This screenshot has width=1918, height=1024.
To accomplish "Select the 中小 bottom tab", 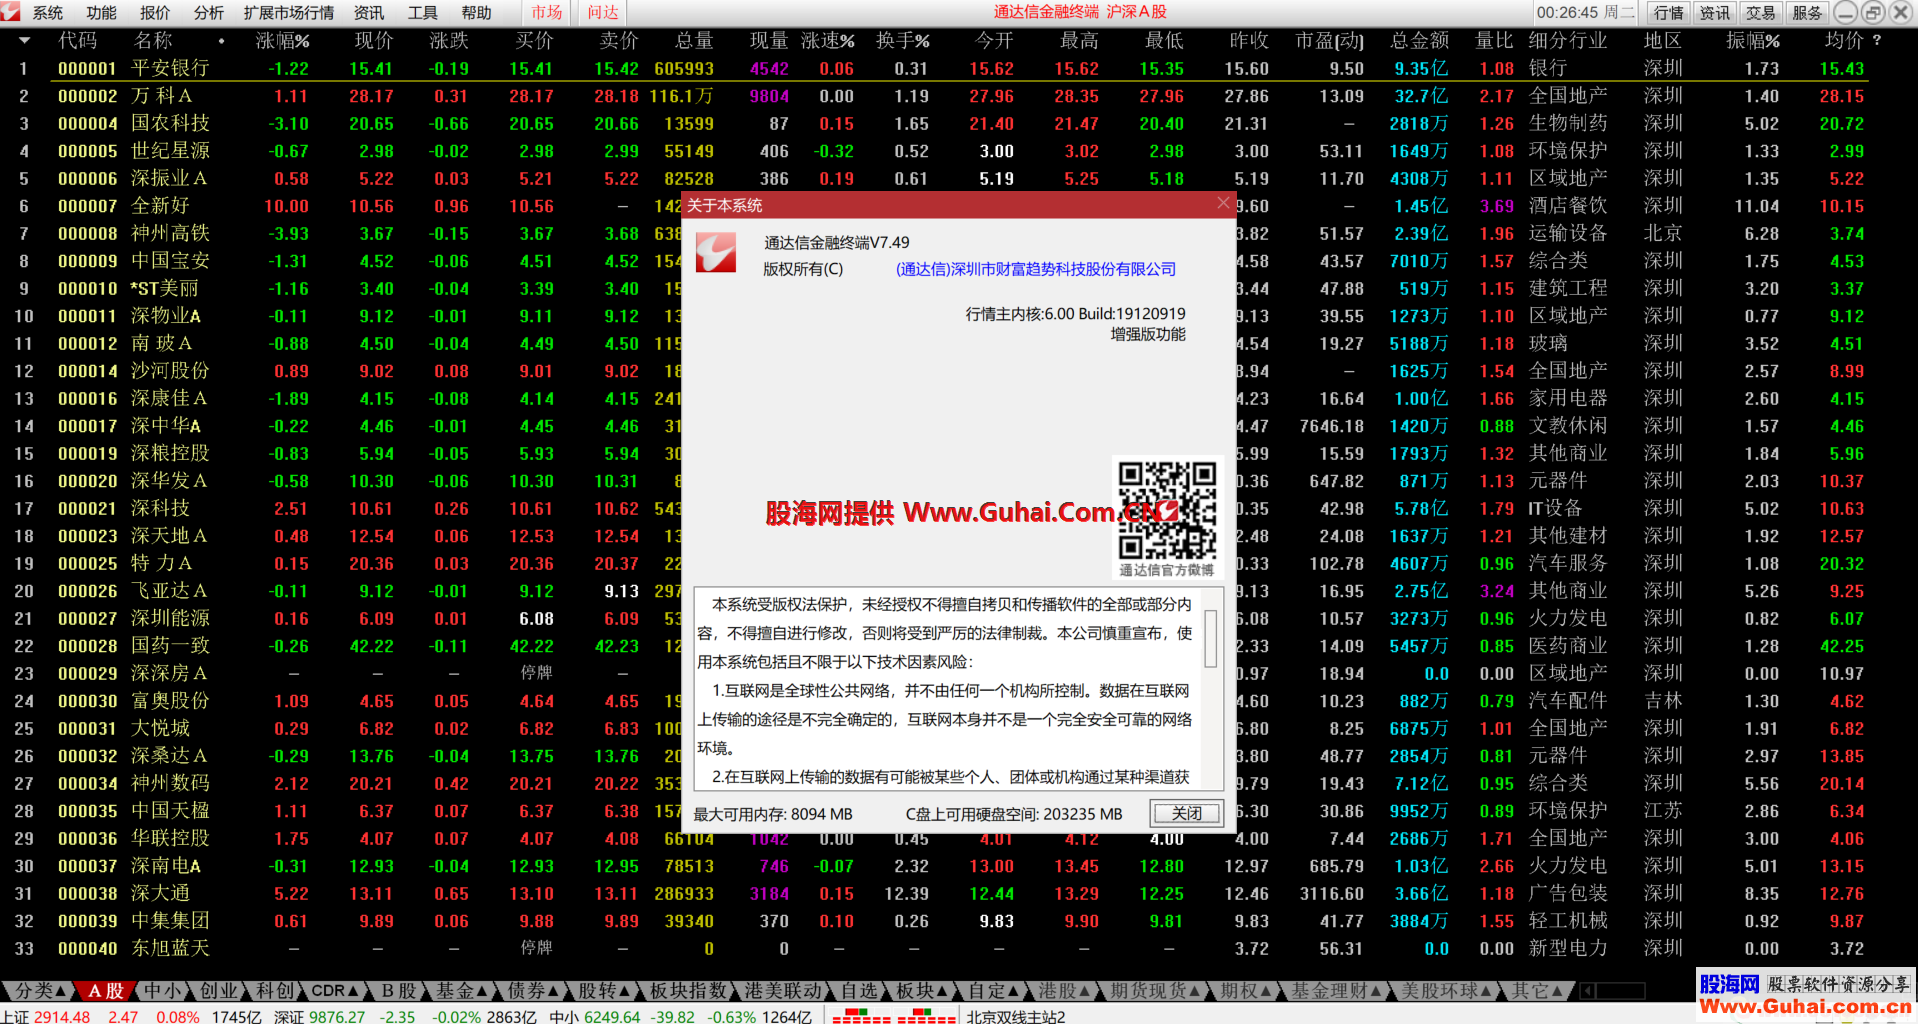I will (162, 991).
